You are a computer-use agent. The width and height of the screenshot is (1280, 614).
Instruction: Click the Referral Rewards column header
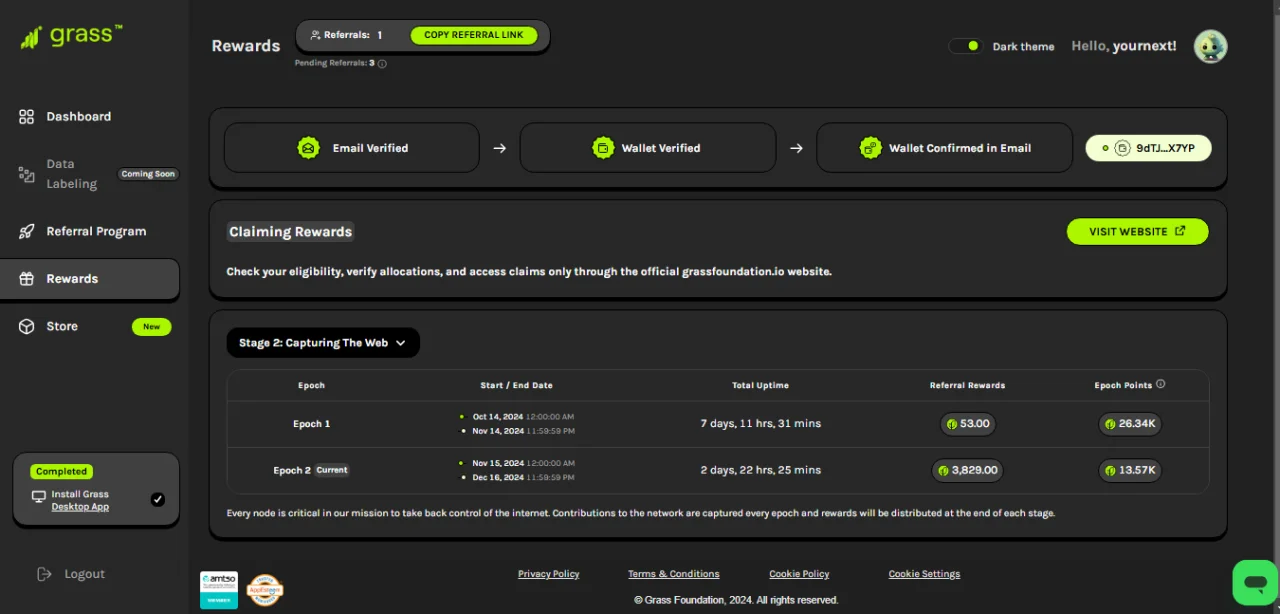967,385
